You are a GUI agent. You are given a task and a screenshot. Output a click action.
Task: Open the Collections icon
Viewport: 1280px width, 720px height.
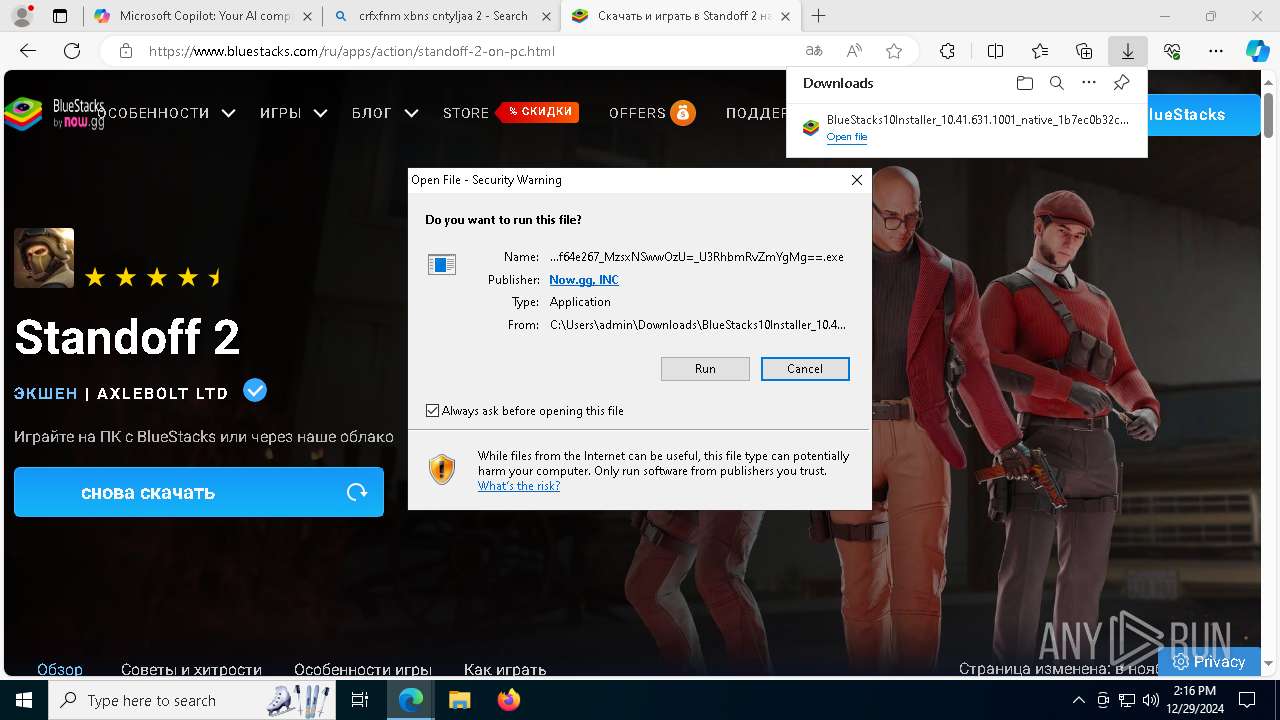click(x=1084, y=51)
